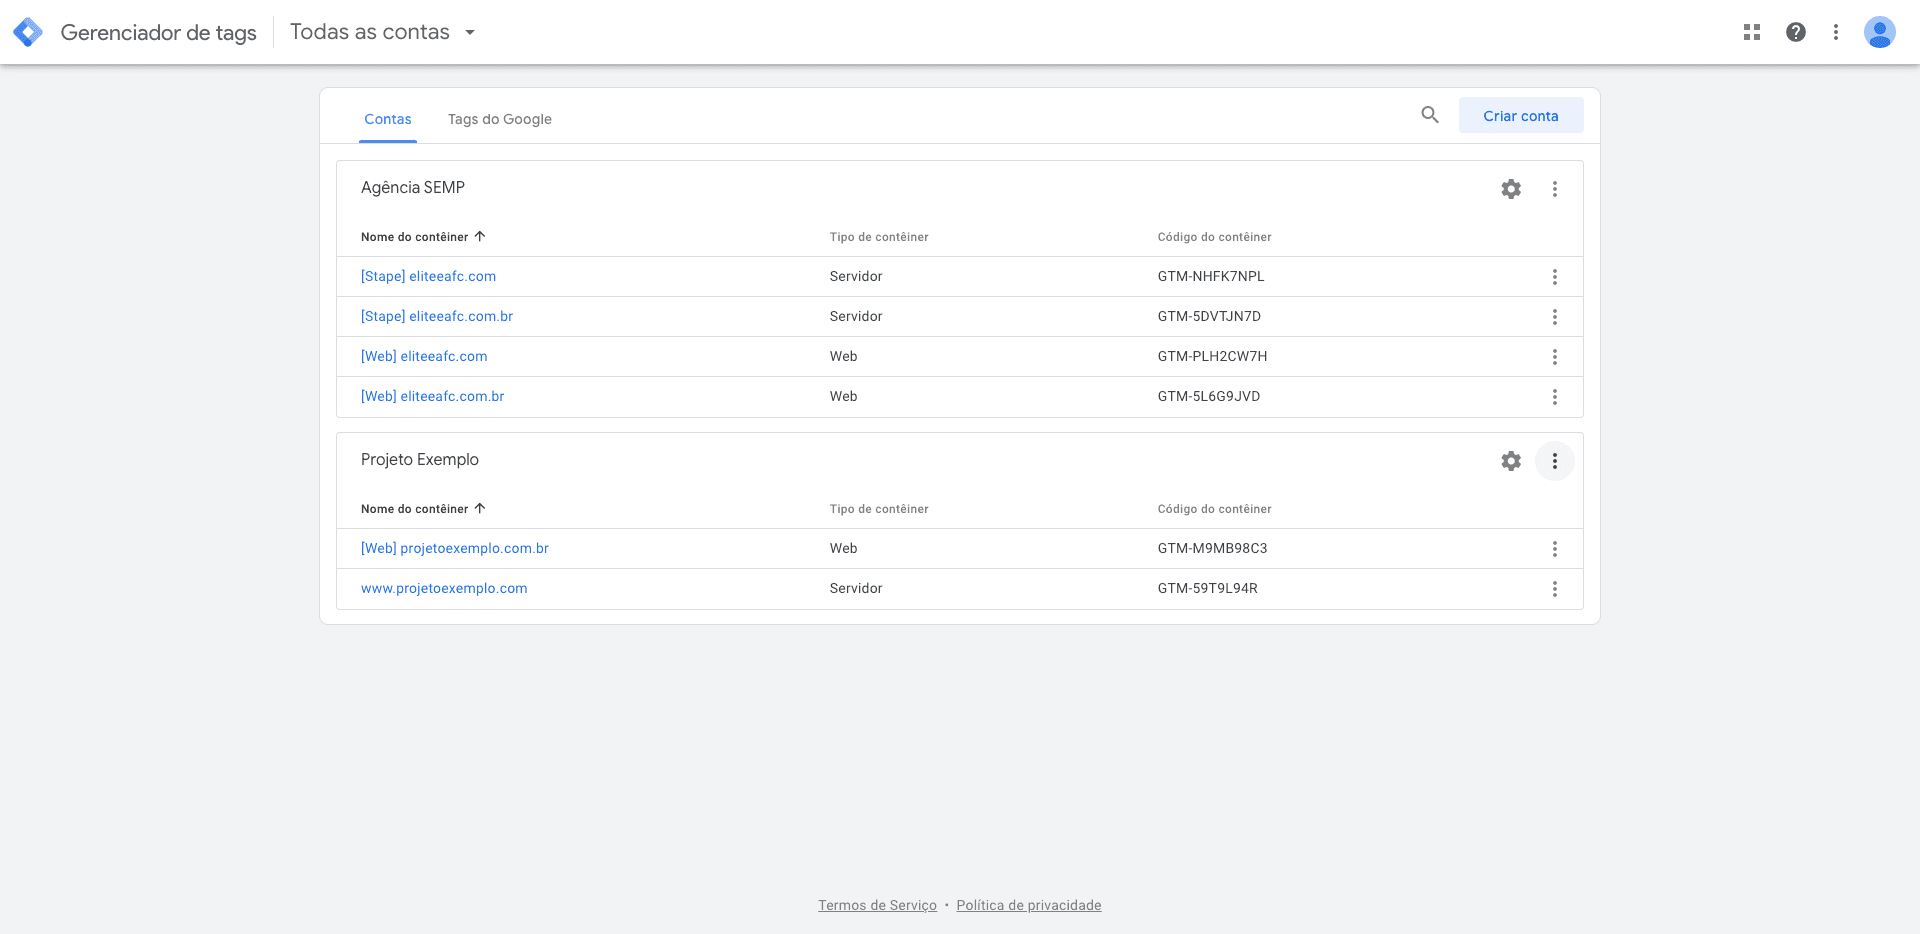1920x934 pixels.
Task: Click the Projeto Exemplo account name
Action: pos(420,459)
